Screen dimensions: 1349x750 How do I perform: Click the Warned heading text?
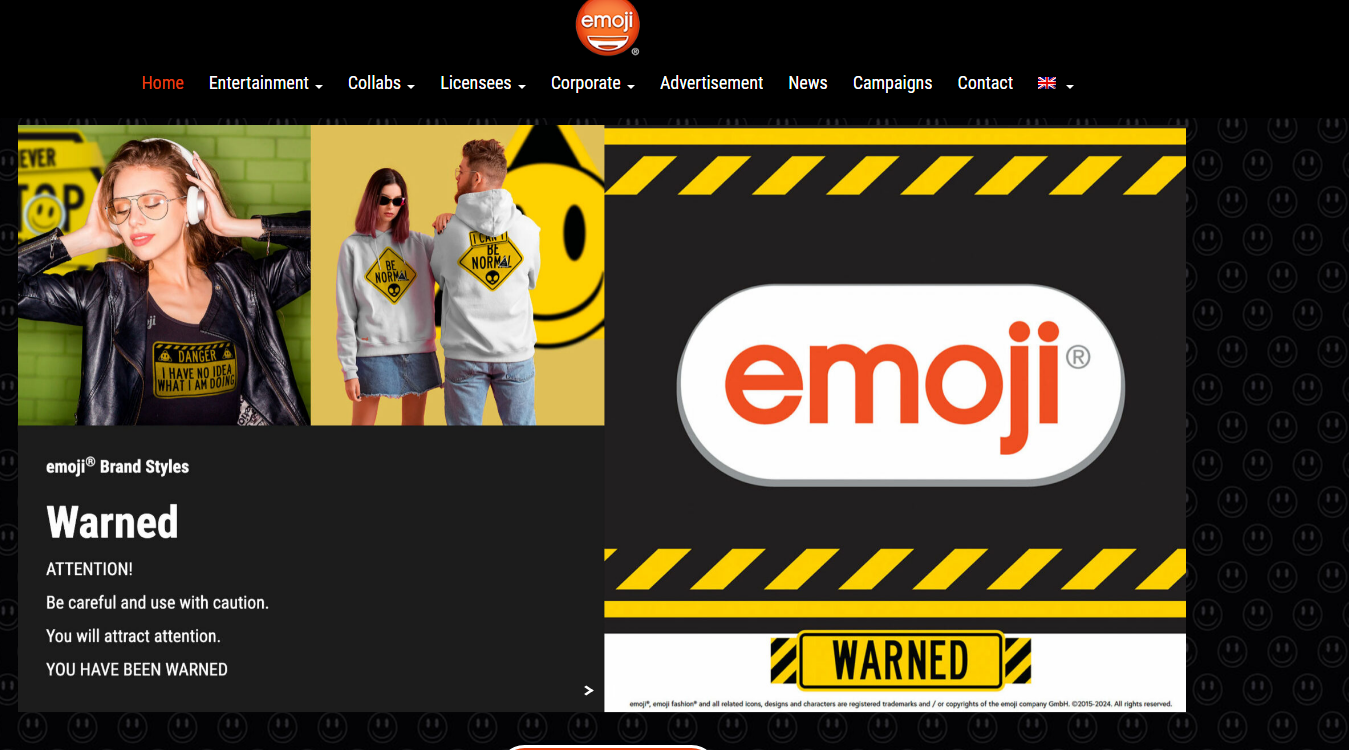tap(112, 522)
